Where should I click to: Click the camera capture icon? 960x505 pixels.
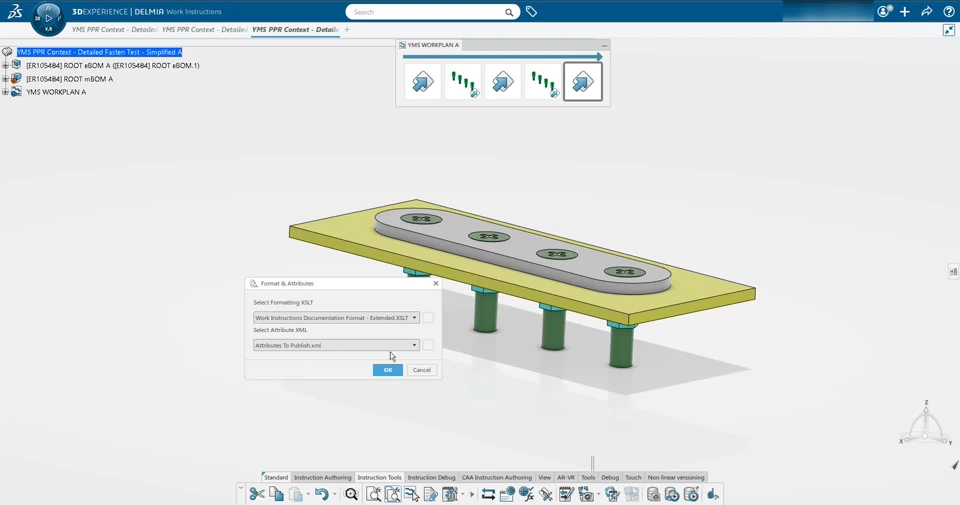[x=585, y=494]
